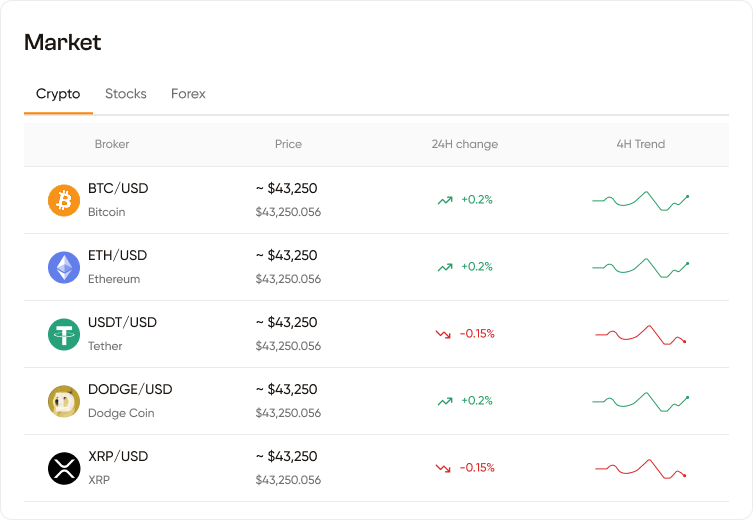Click the +0.2% change for BTC/USD
The height and width of the screenshot is (520, 753).
pyautogui.click(x=477, y=200)
